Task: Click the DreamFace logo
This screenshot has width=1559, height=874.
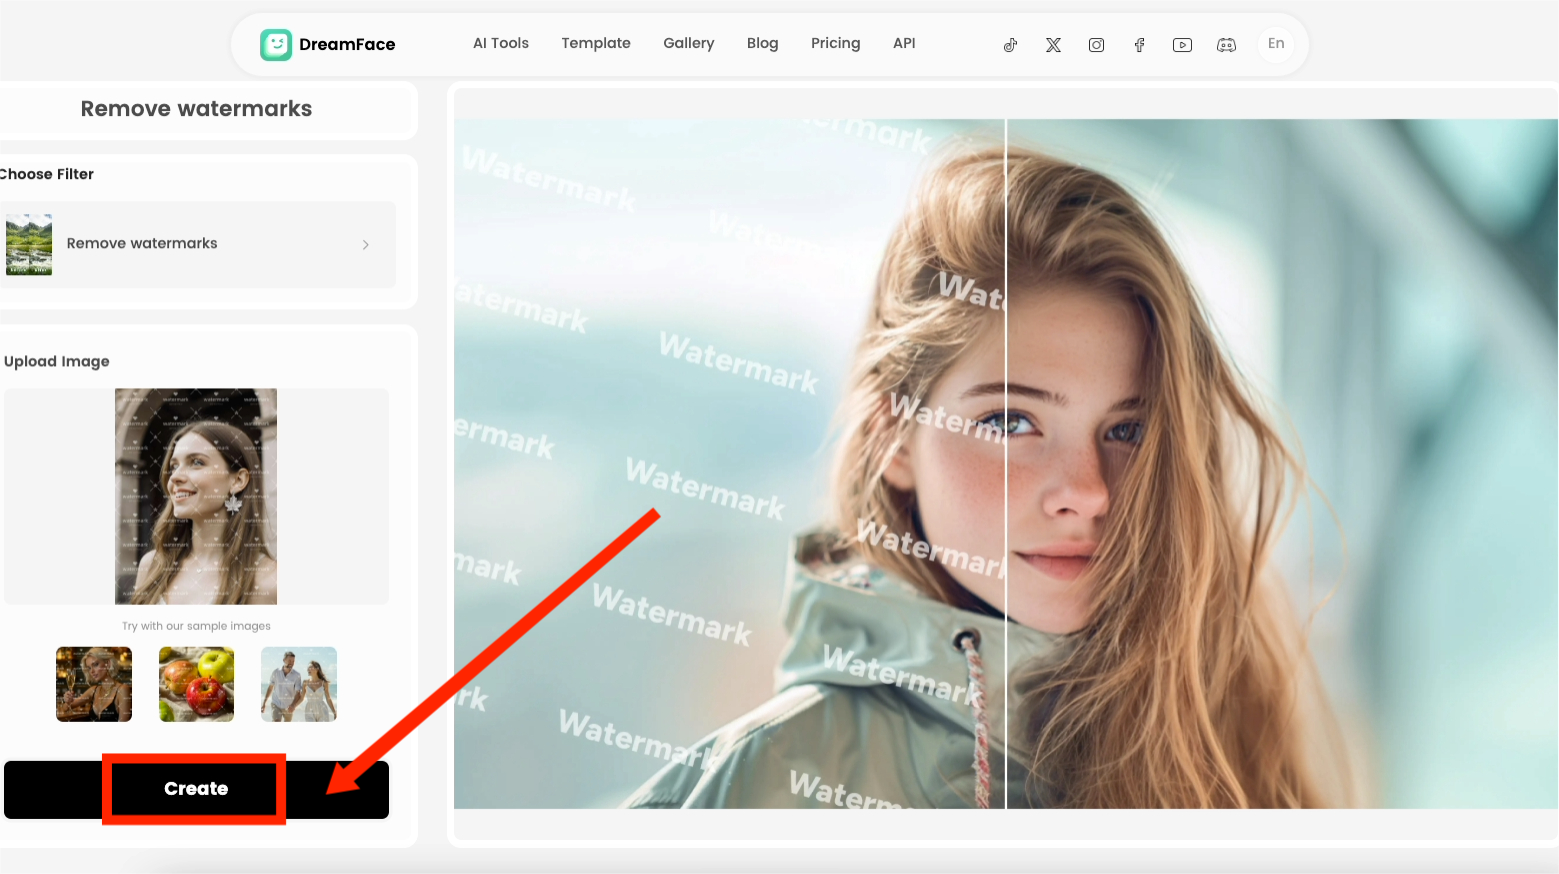Action: click(327, 44)
